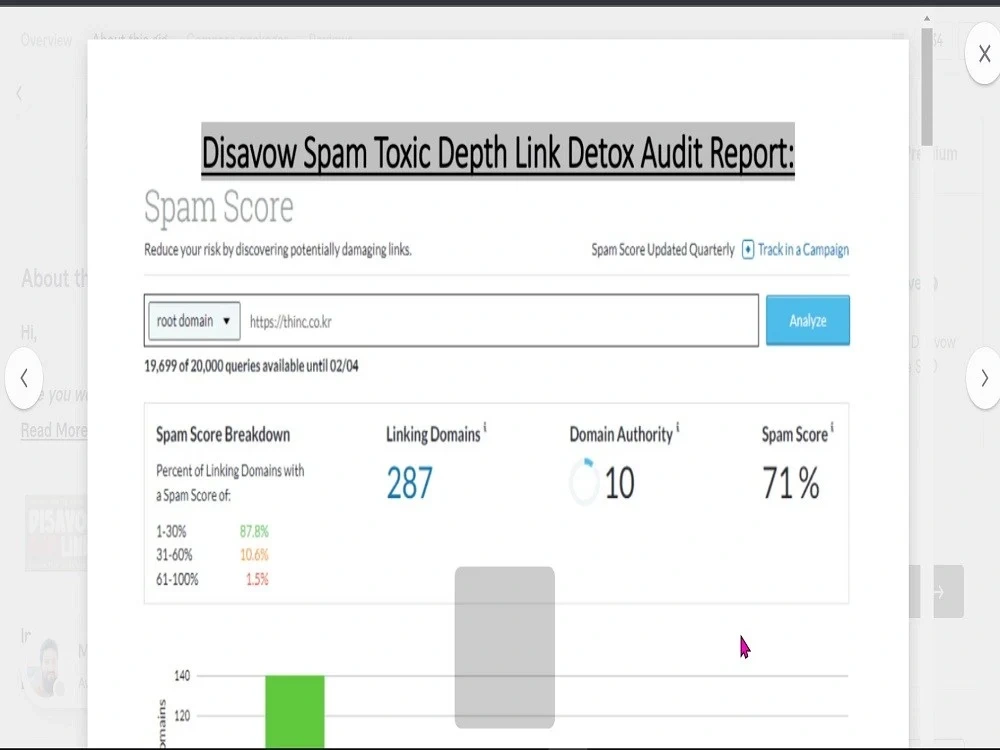
Task: Click the green bar in chart
Action: coord(295,711)
